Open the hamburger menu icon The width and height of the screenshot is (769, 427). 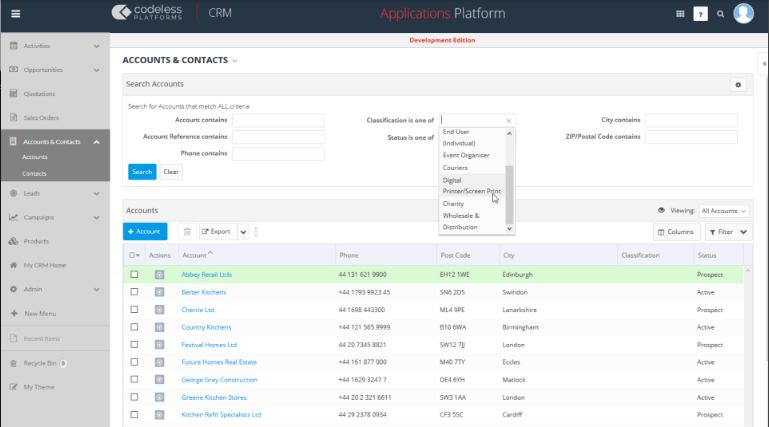16,14
